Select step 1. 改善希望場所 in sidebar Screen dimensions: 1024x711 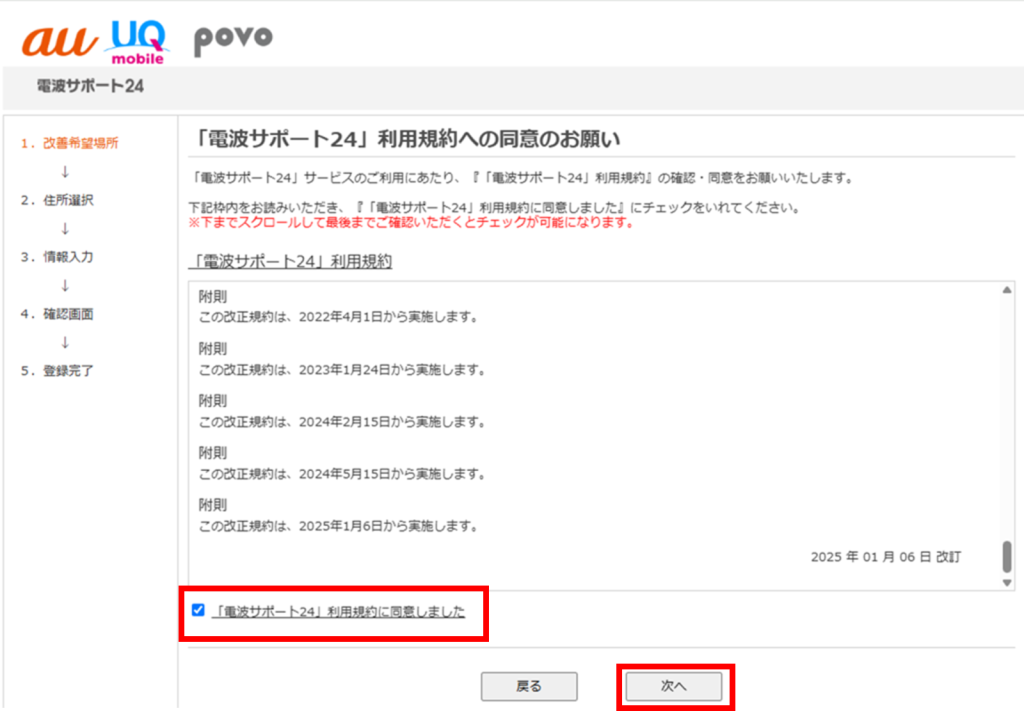tap(69, 143)
